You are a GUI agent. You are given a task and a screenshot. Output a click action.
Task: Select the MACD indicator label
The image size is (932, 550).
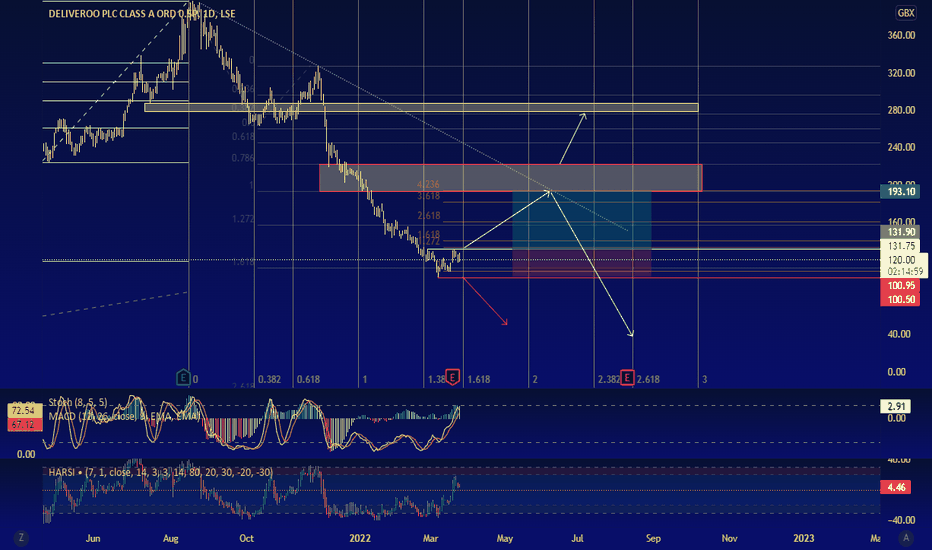[124, 416]
